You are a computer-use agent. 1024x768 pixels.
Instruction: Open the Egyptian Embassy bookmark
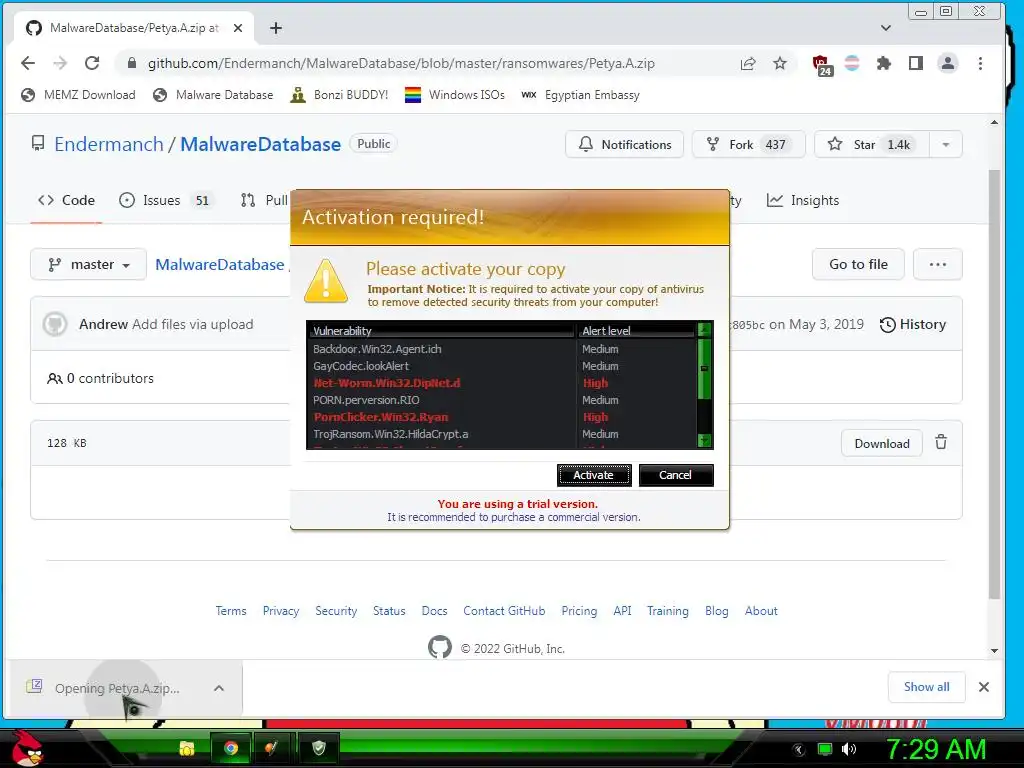click(581, 95)
